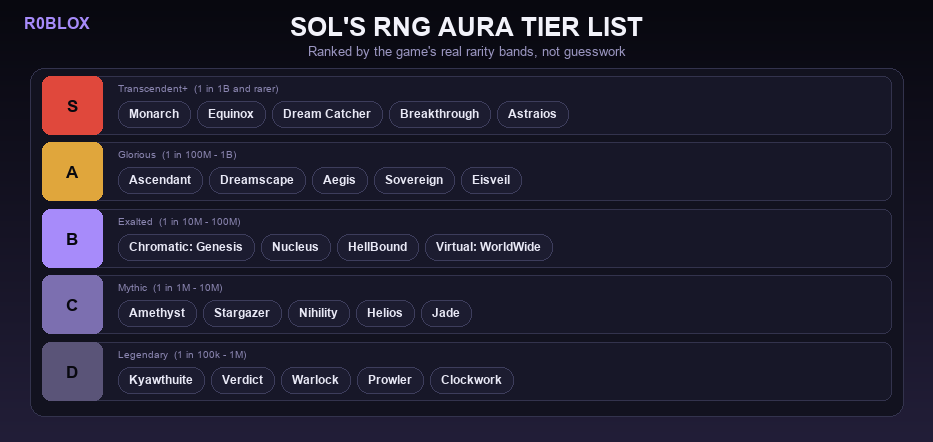
Task: Select the red S tier swatch
Action: [x=72, y=106]
